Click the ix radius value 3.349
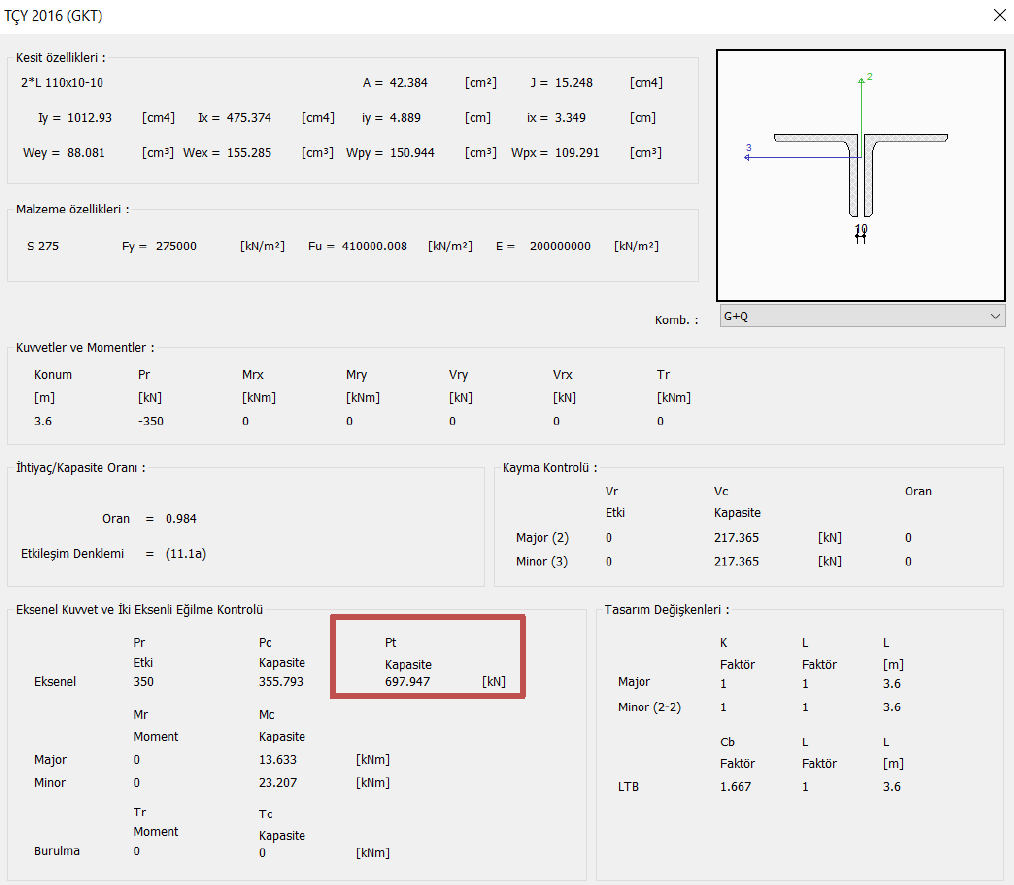The image size is (1014, 885). (570, 118)
